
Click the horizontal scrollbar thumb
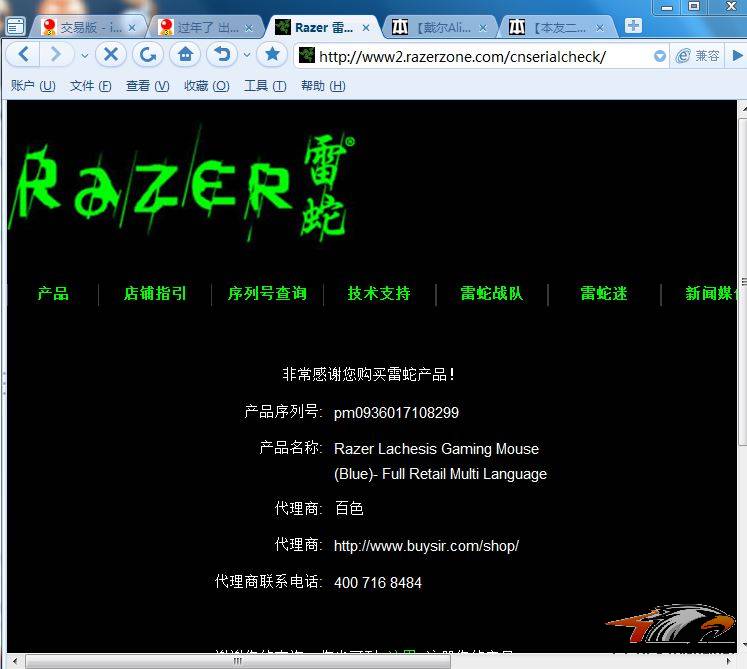(x=238, y=661)
